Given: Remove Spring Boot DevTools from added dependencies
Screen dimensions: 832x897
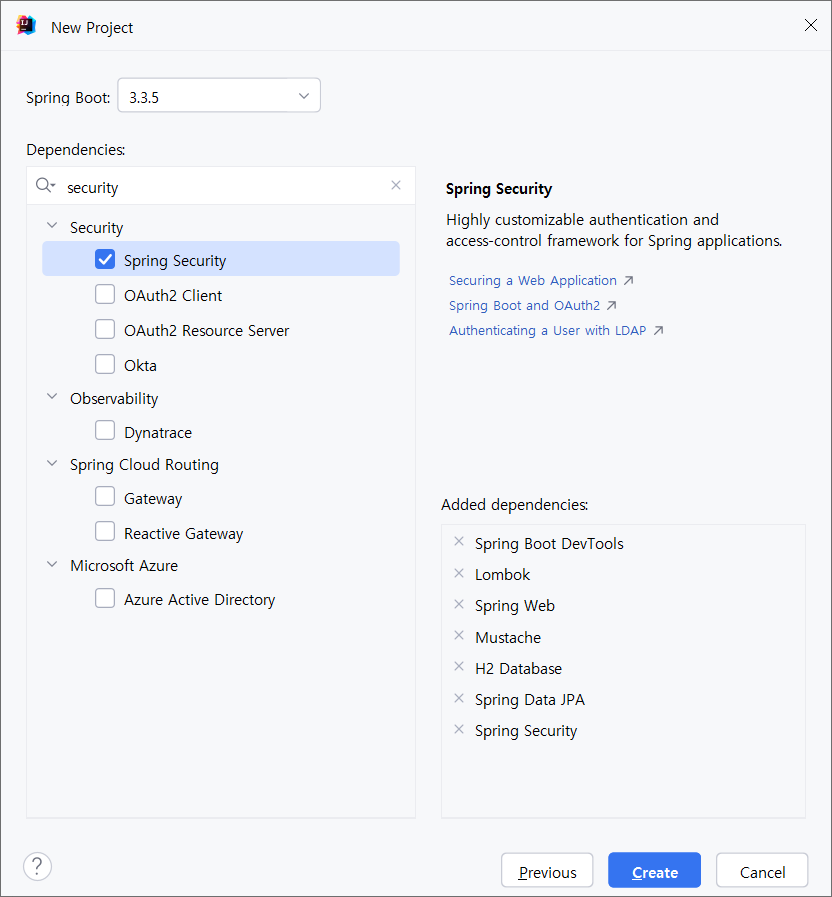Looking at the screenshot, I should point(459,542).
